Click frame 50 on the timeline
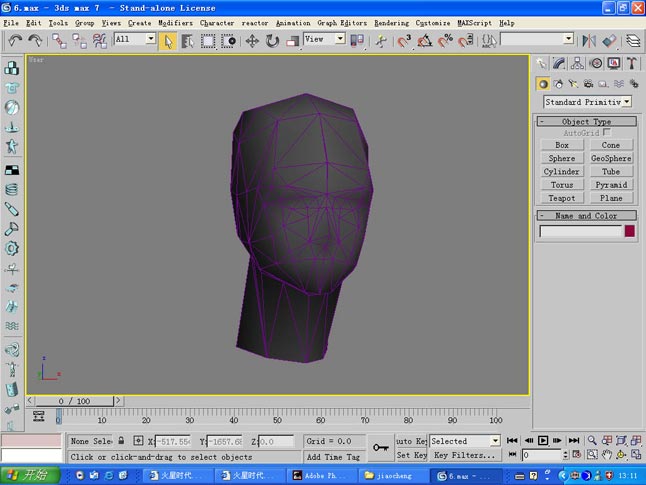This screenshot has width=646, height=485. point(277,419)
